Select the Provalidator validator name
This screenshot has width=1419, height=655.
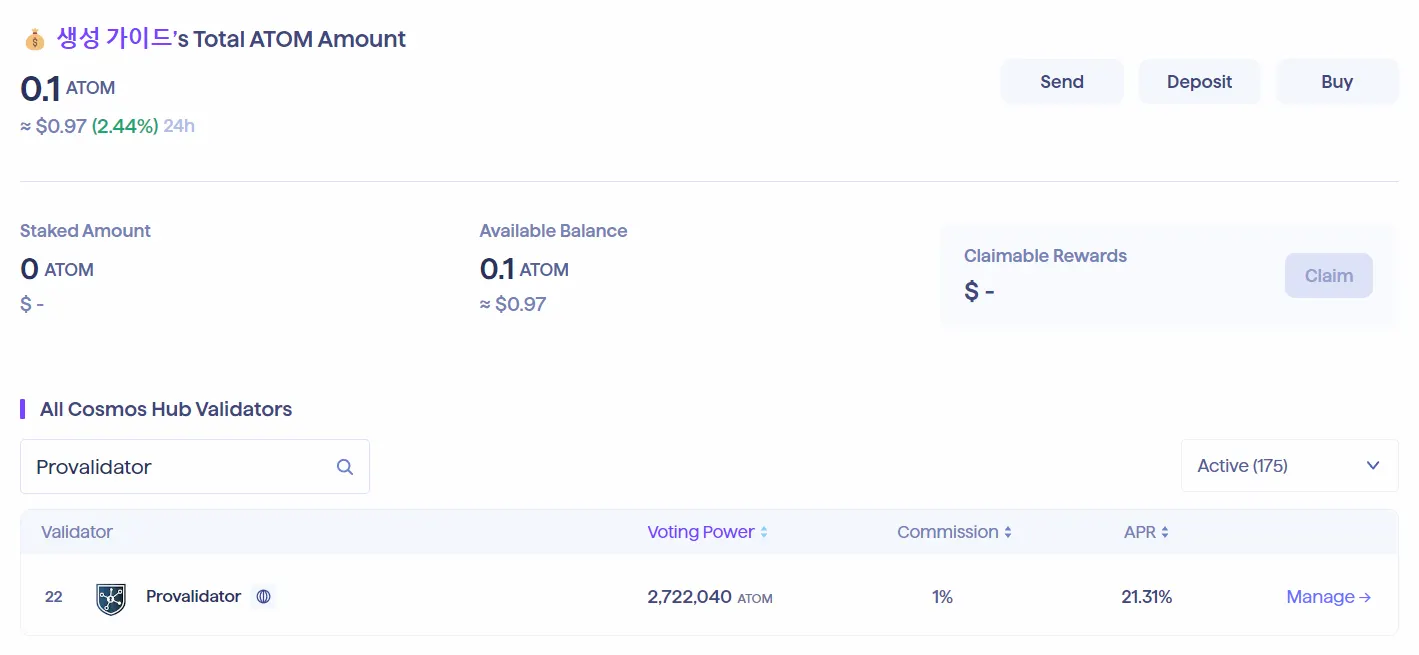click(x=193, y=597)
